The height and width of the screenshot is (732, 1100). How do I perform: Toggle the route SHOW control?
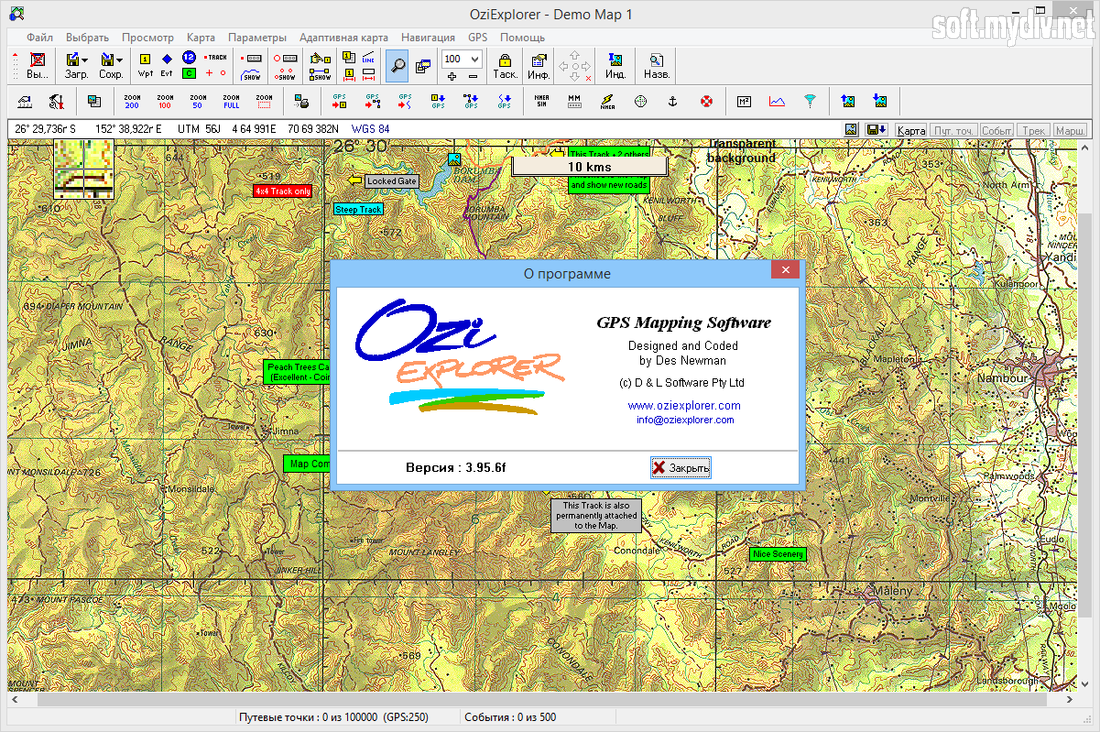pos(320,74)
